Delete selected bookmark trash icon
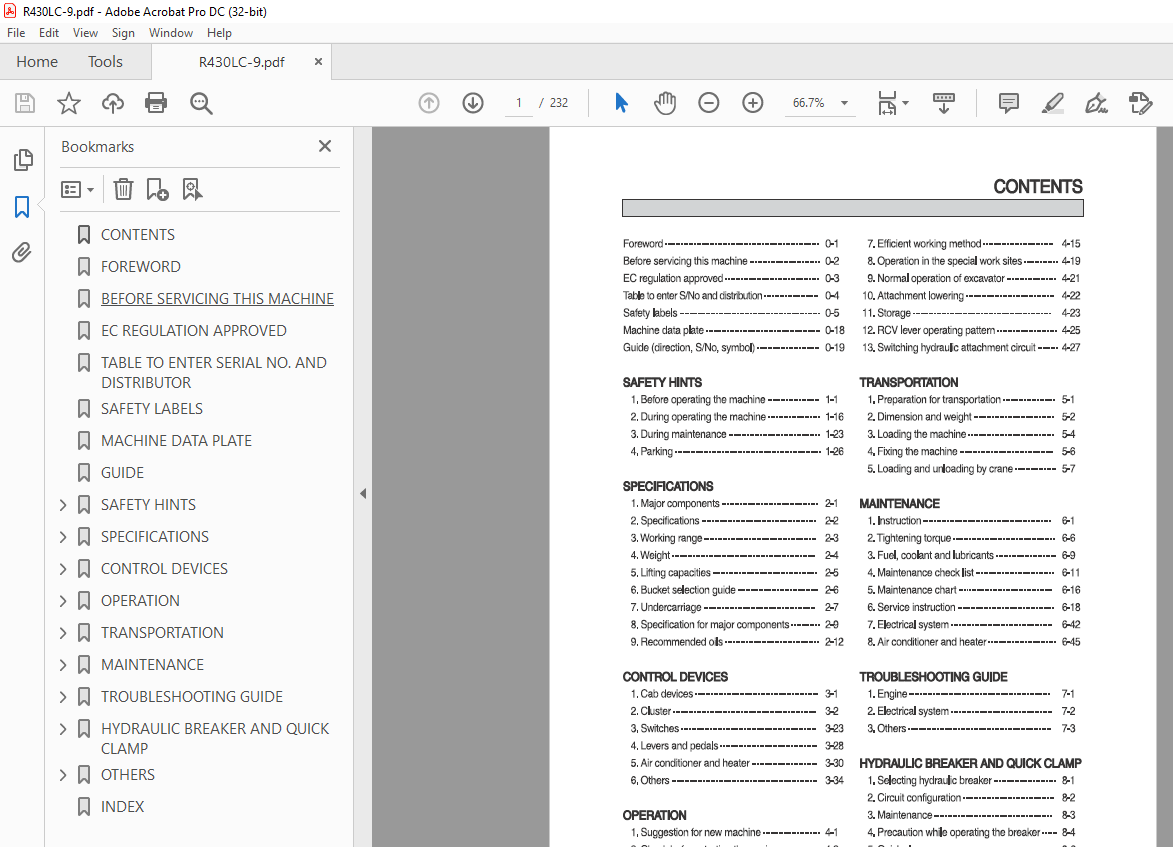Image resolution: width=1173 pixels, height=847 pixels. pos(123,189)
